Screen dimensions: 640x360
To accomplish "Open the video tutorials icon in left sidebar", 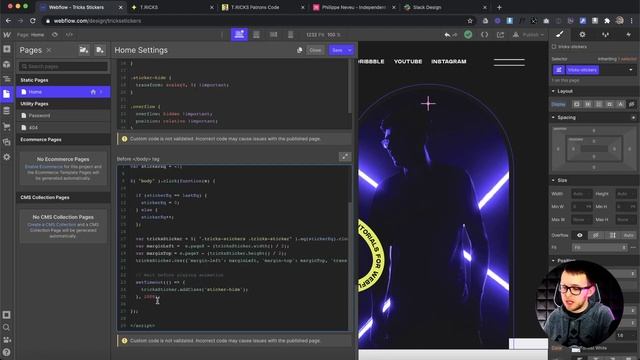I will pyautogui.click(x=7, y=340).
